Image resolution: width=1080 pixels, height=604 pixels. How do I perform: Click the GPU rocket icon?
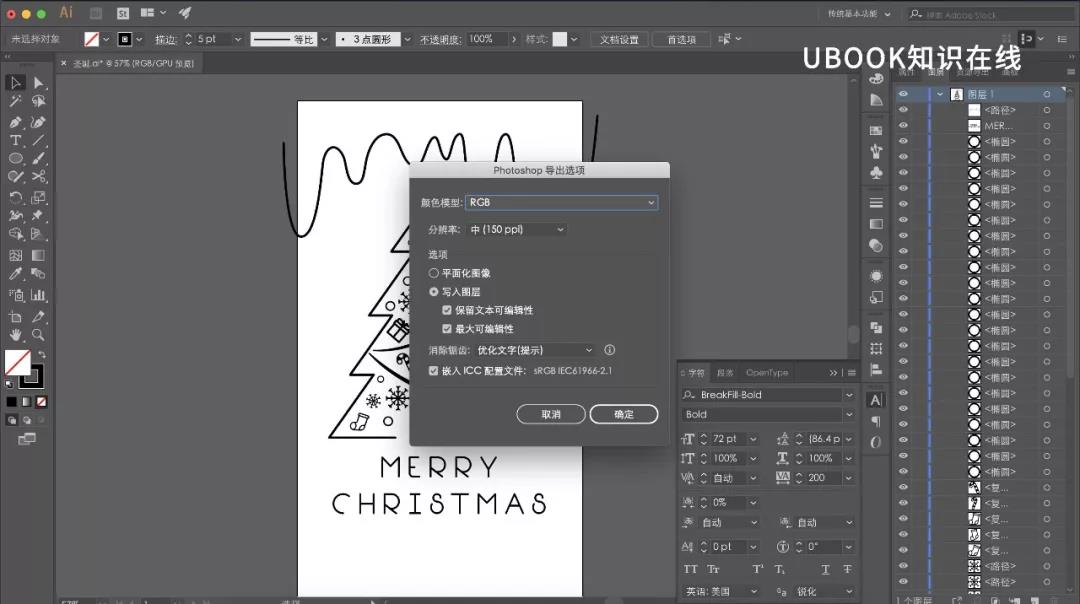point(185,13)
